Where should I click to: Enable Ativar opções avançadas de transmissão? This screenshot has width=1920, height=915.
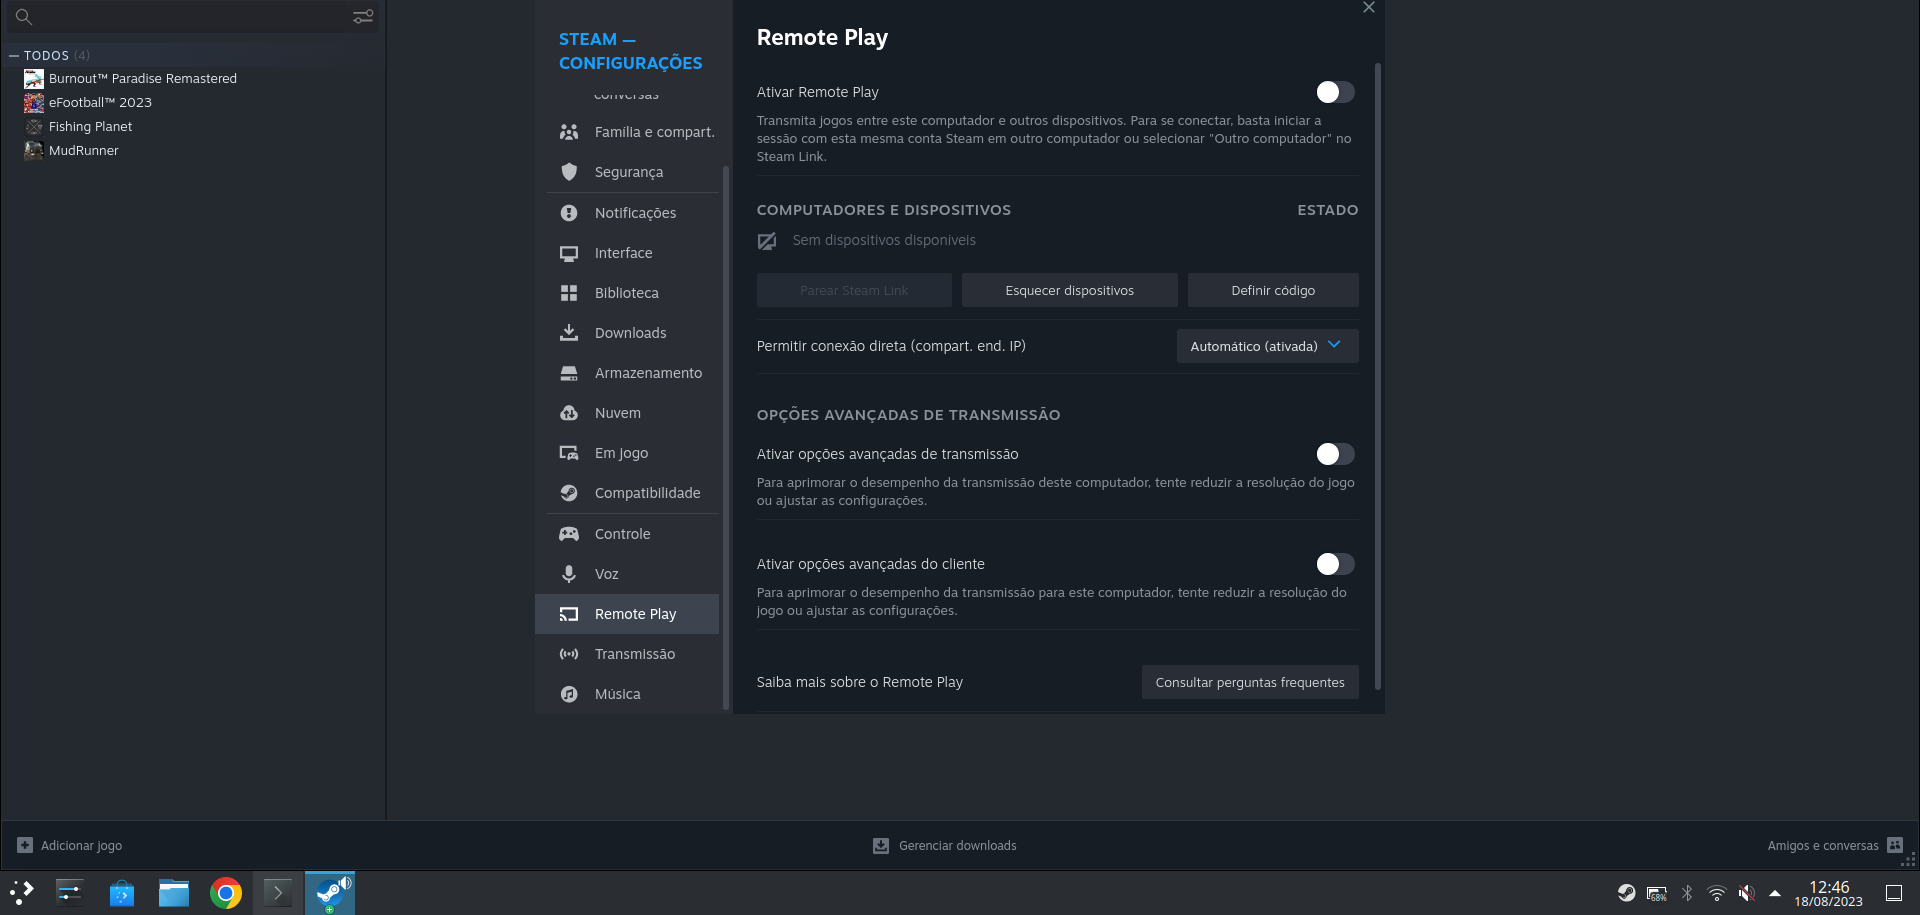click(1334, 454)
